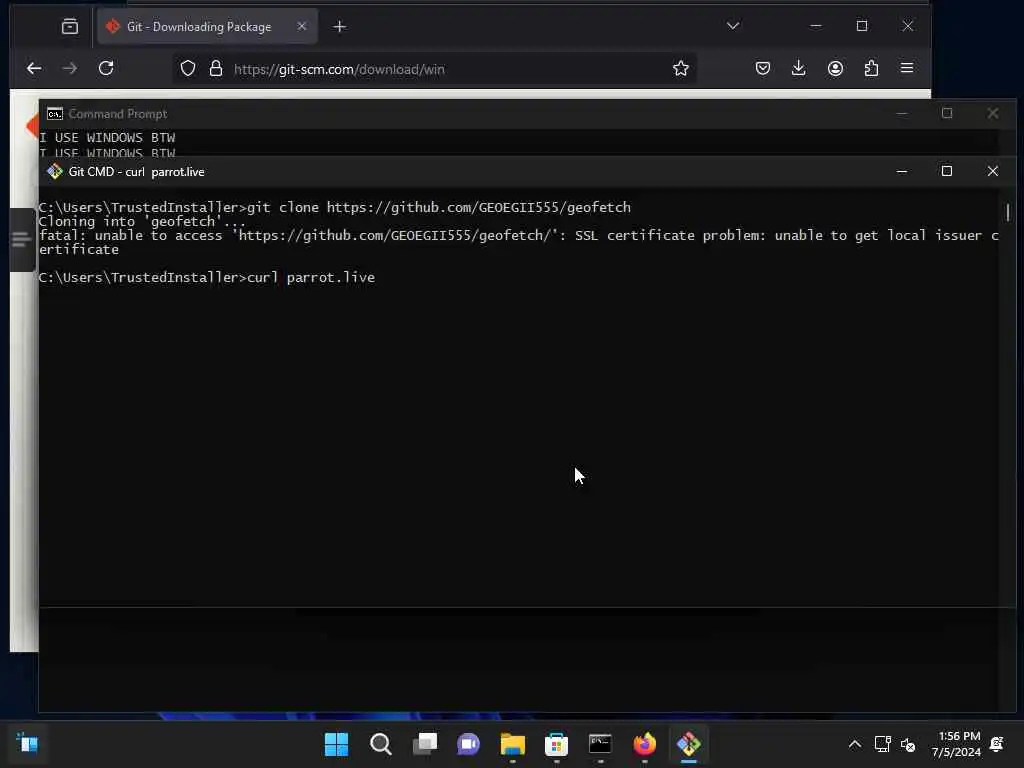This screenshot has height=768, width=1024.
Task: Open the muted volume tray icon
Action: 908,744
